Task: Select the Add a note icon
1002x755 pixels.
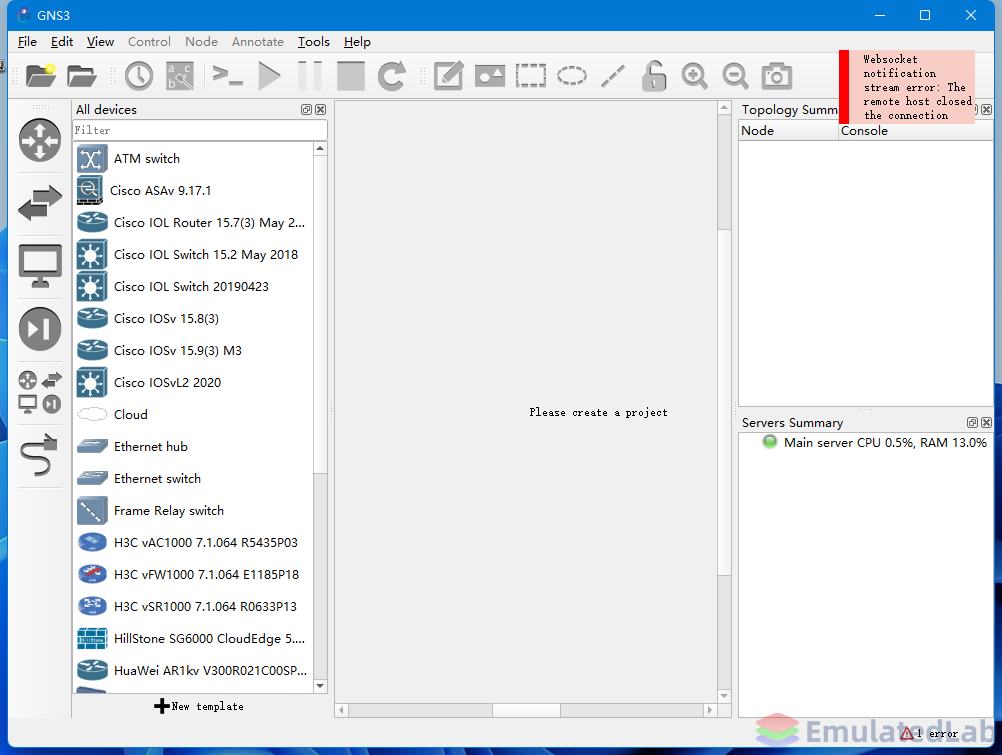Action: click(x=449, y=76)
